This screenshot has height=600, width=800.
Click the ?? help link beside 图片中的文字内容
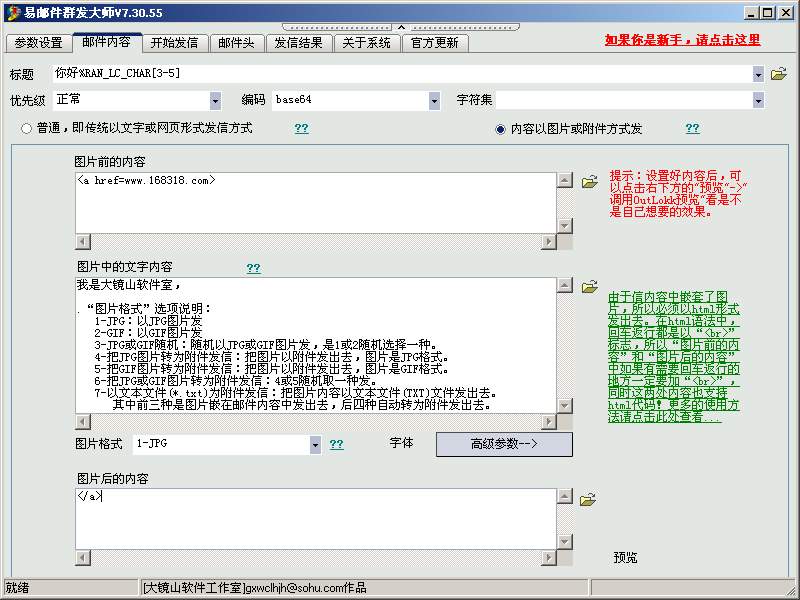(x=253, y=268)
